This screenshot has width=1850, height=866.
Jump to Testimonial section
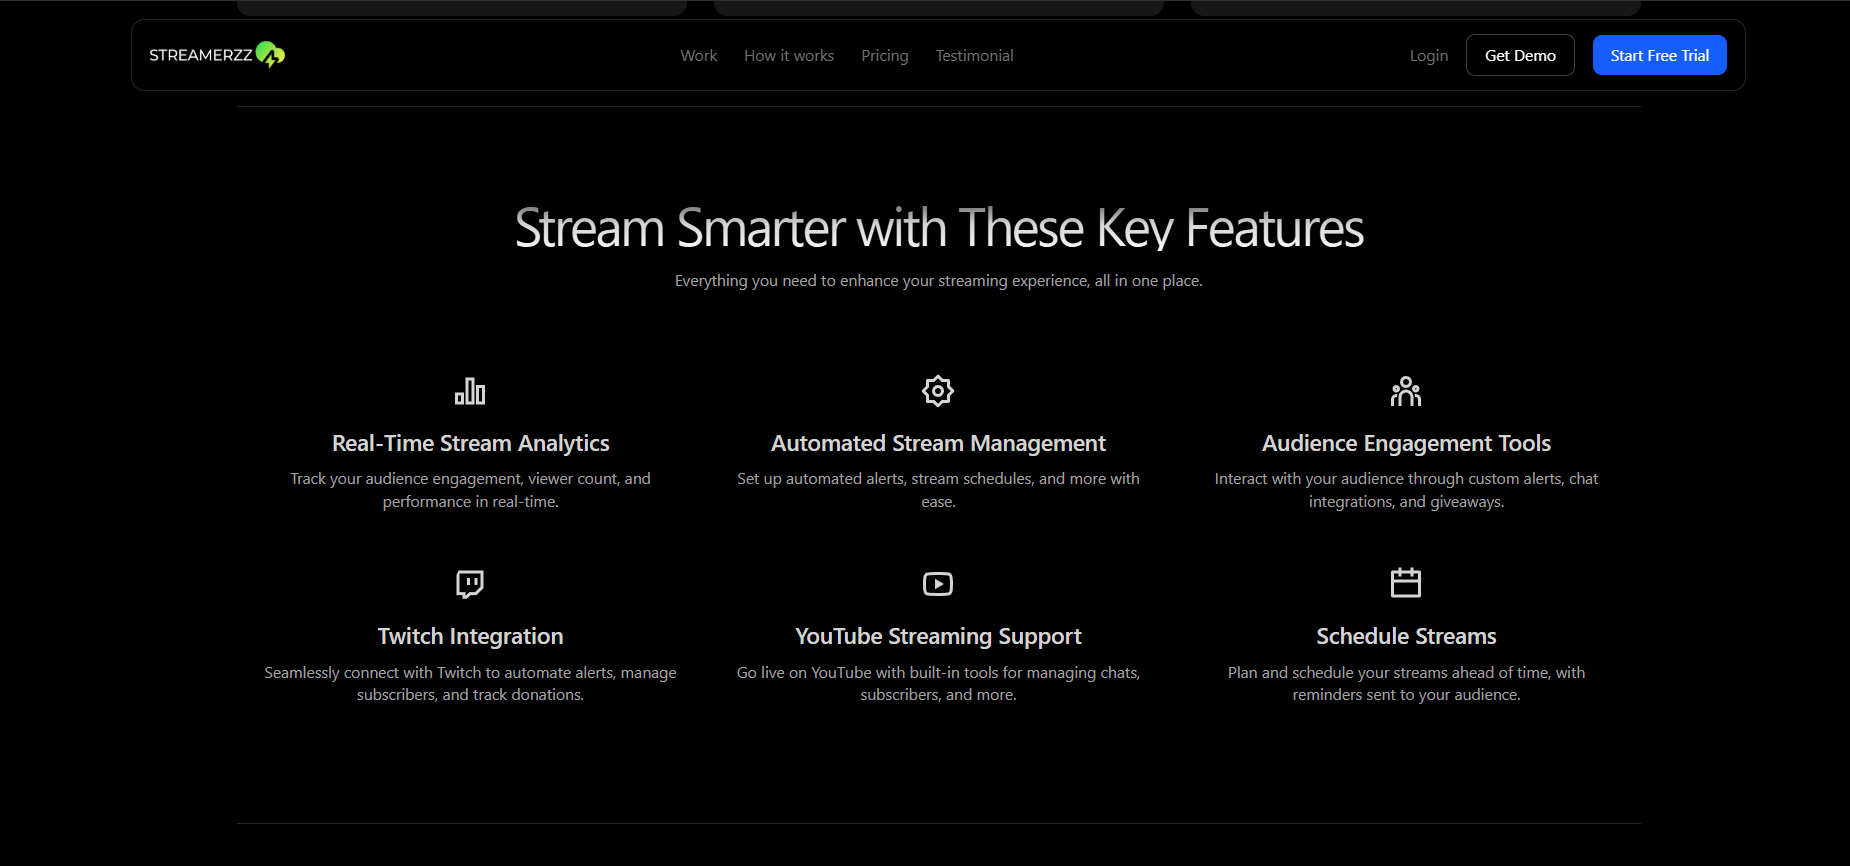975,56
